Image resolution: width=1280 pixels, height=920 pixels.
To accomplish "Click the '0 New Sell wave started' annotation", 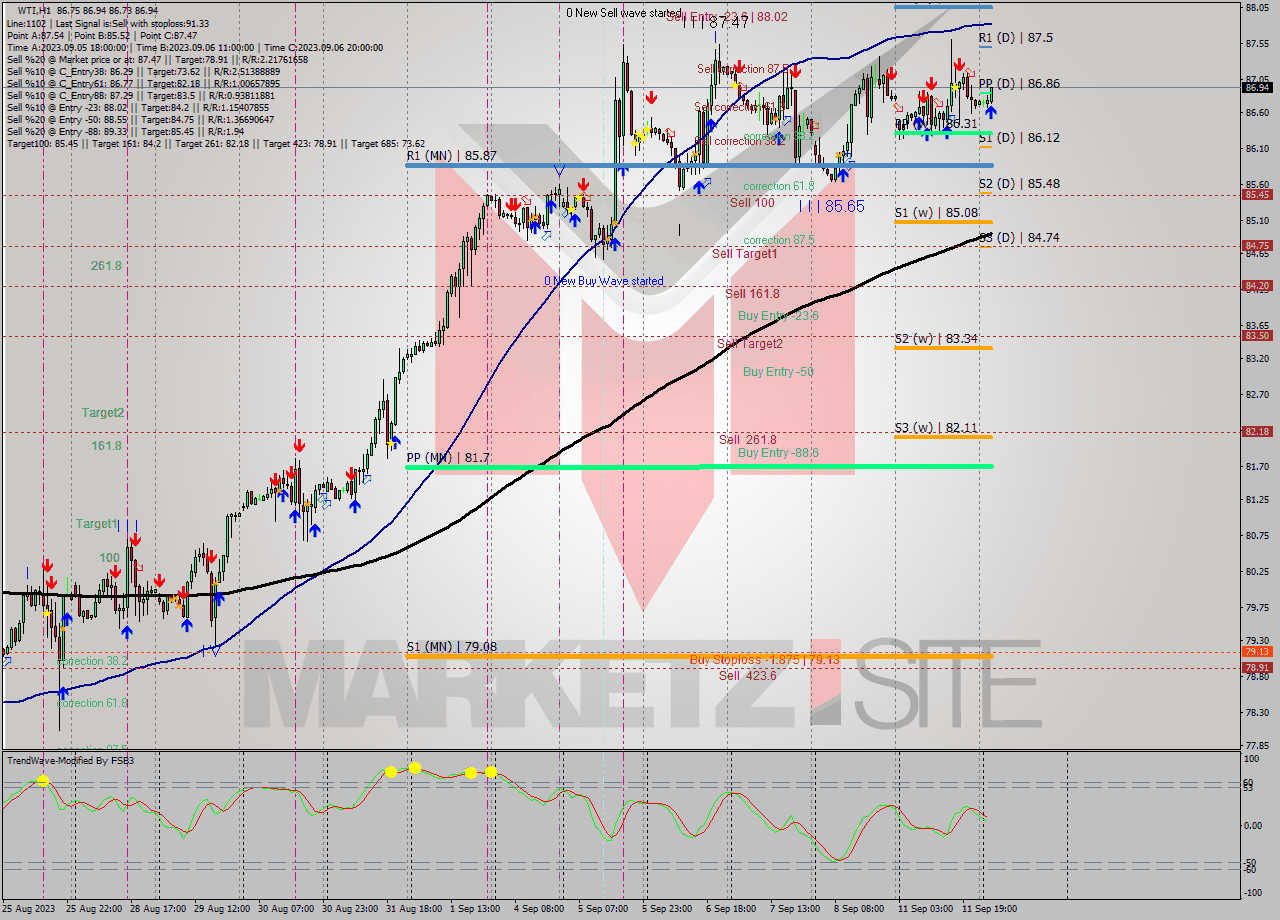I will click(624, 13).
